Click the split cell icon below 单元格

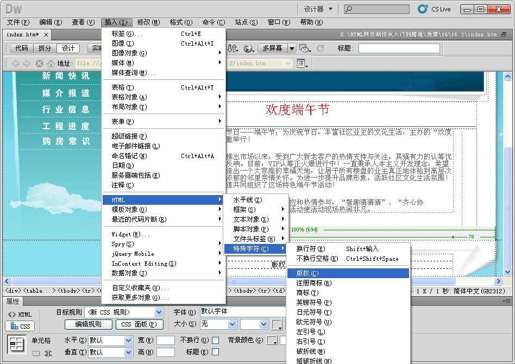click(x=48, y=353)
